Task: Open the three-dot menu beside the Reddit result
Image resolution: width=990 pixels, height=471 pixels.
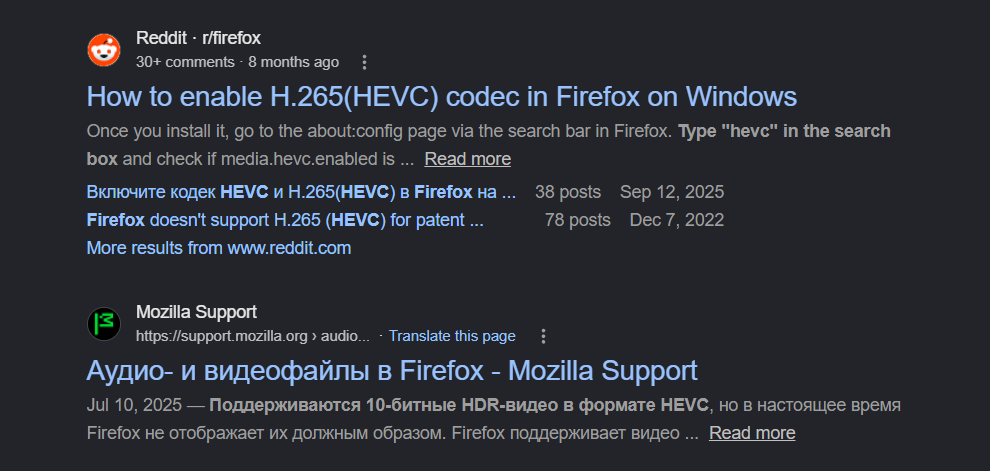Action: pyautogui.click(x=364, y=63)
